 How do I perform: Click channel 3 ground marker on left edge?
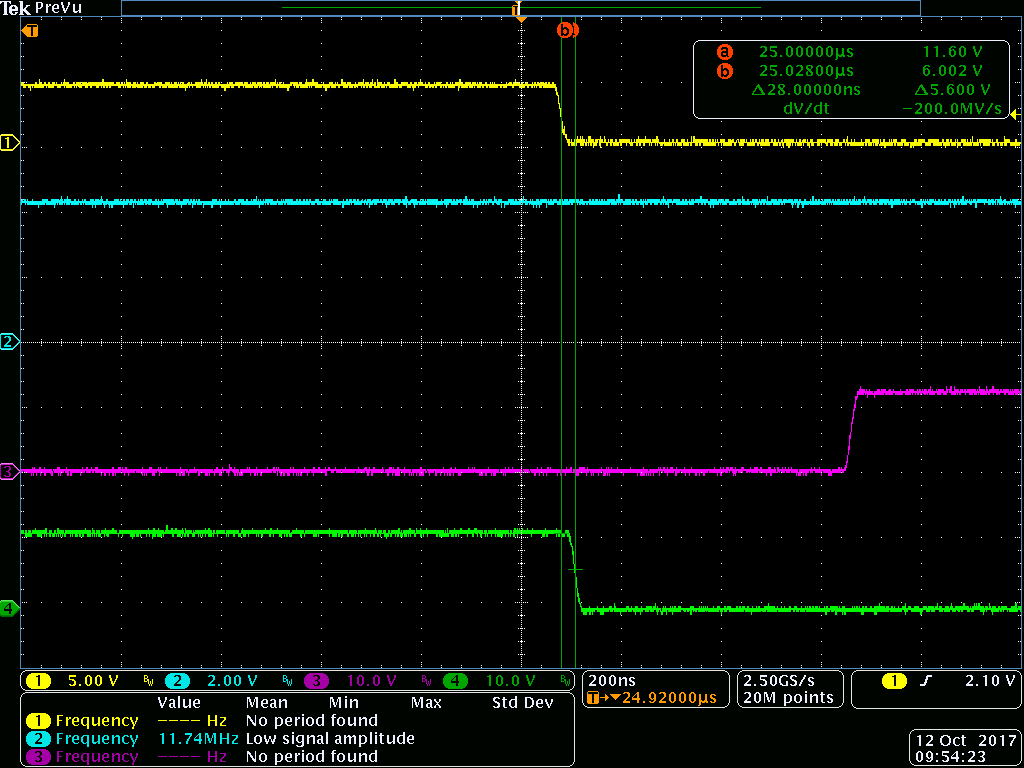[x=10, y=472]
